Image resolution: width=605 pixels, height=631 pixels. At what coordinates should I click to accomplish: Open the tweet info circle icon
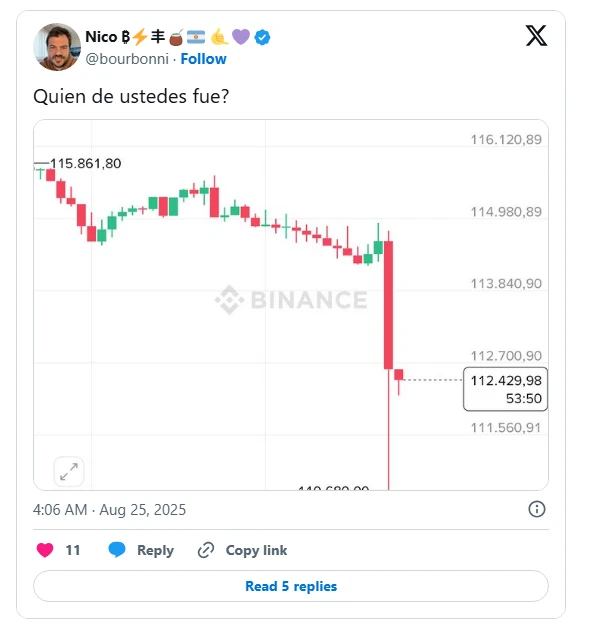click(537, 509)
